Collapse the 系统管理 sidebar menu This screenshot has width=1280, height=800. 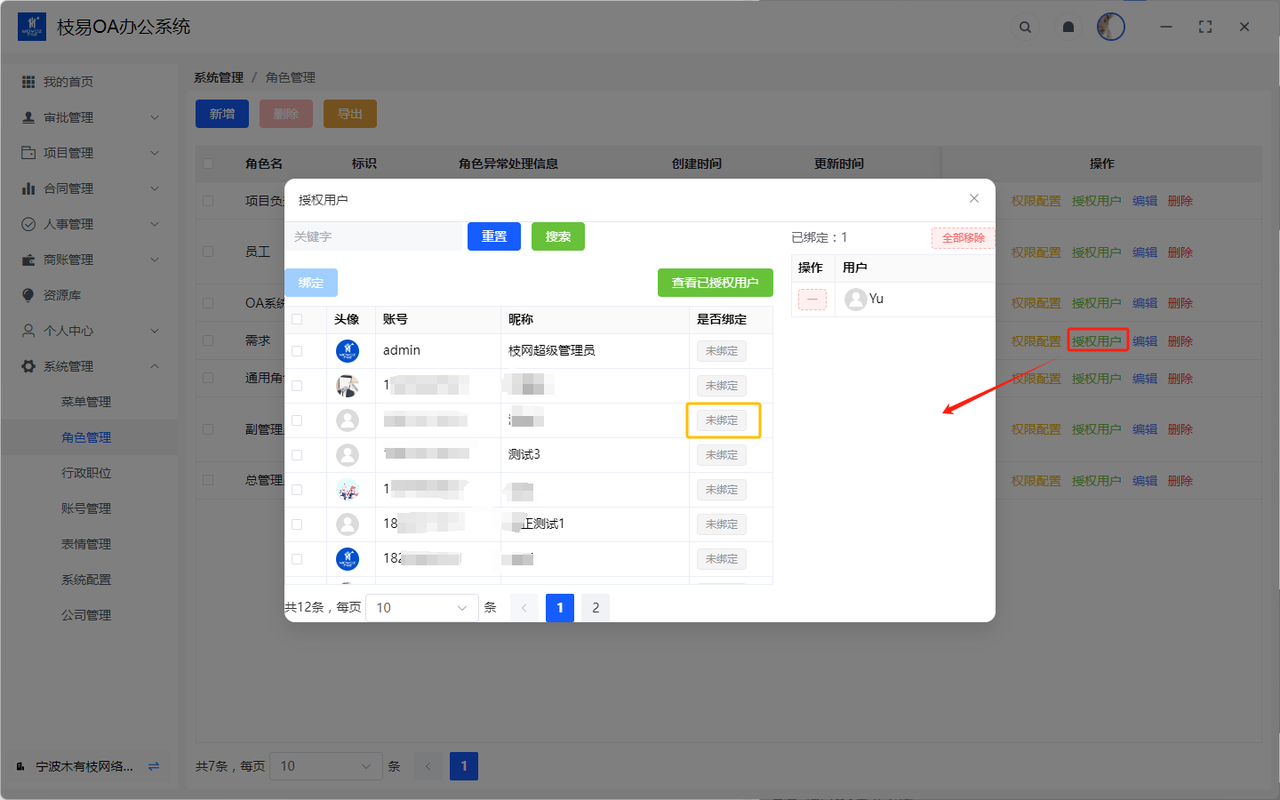[x=90, y=366]
